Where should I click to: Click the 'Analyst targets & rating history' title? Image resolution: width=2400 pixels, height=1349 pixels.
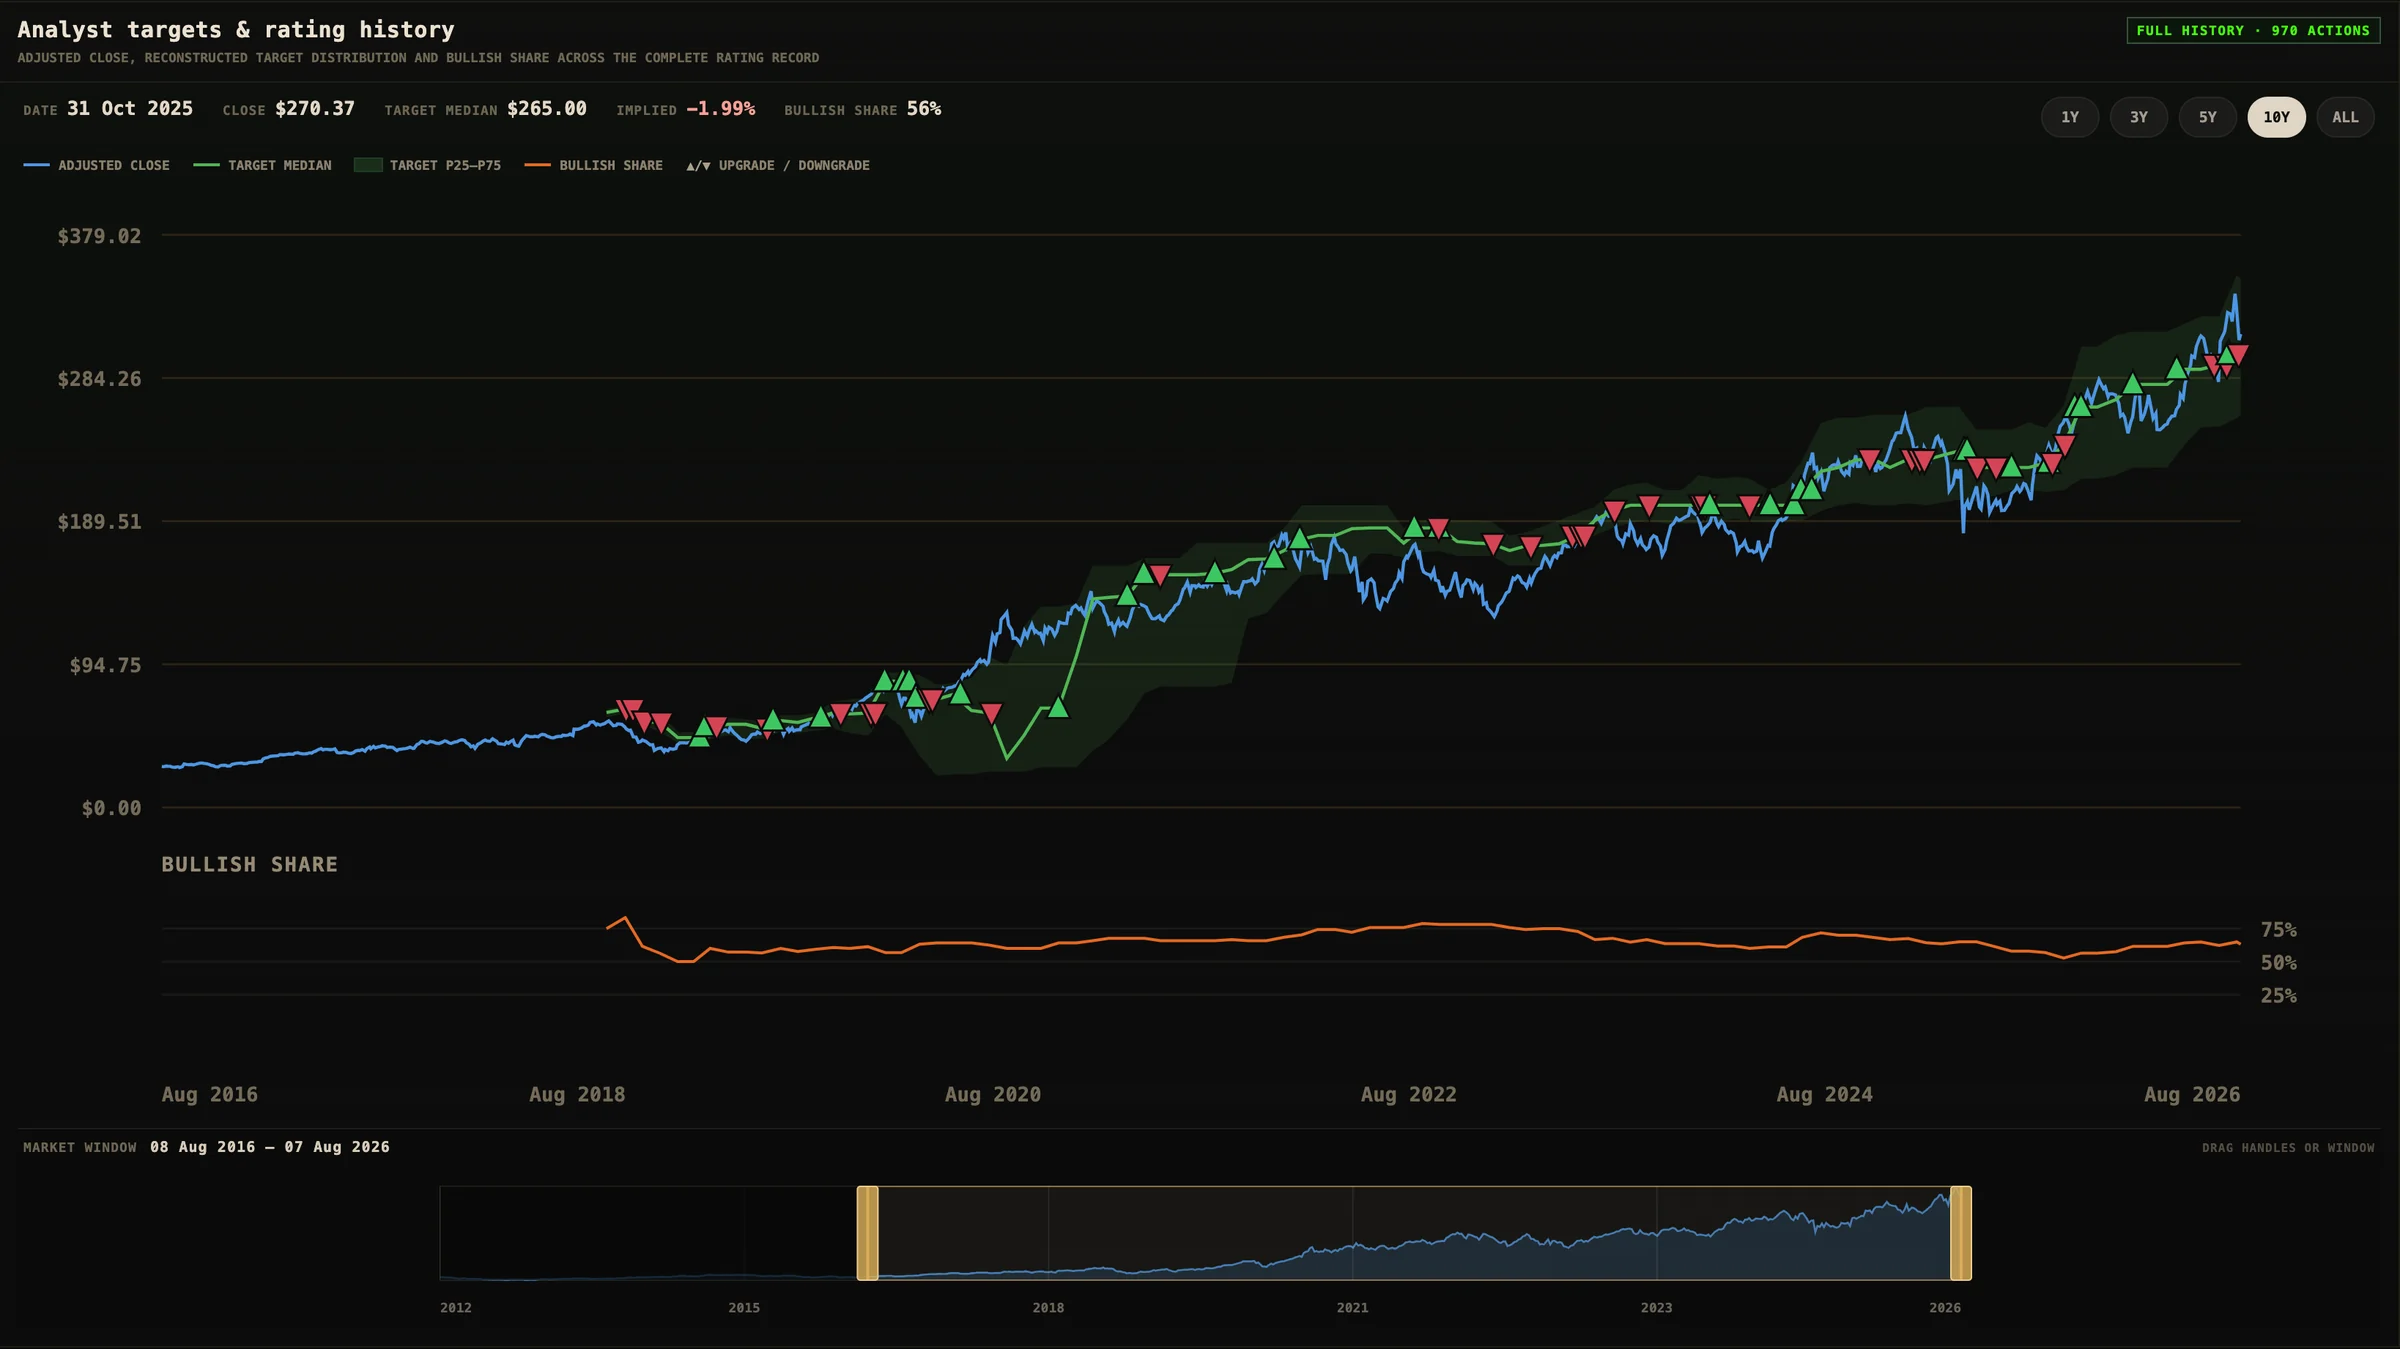[236, 30]
